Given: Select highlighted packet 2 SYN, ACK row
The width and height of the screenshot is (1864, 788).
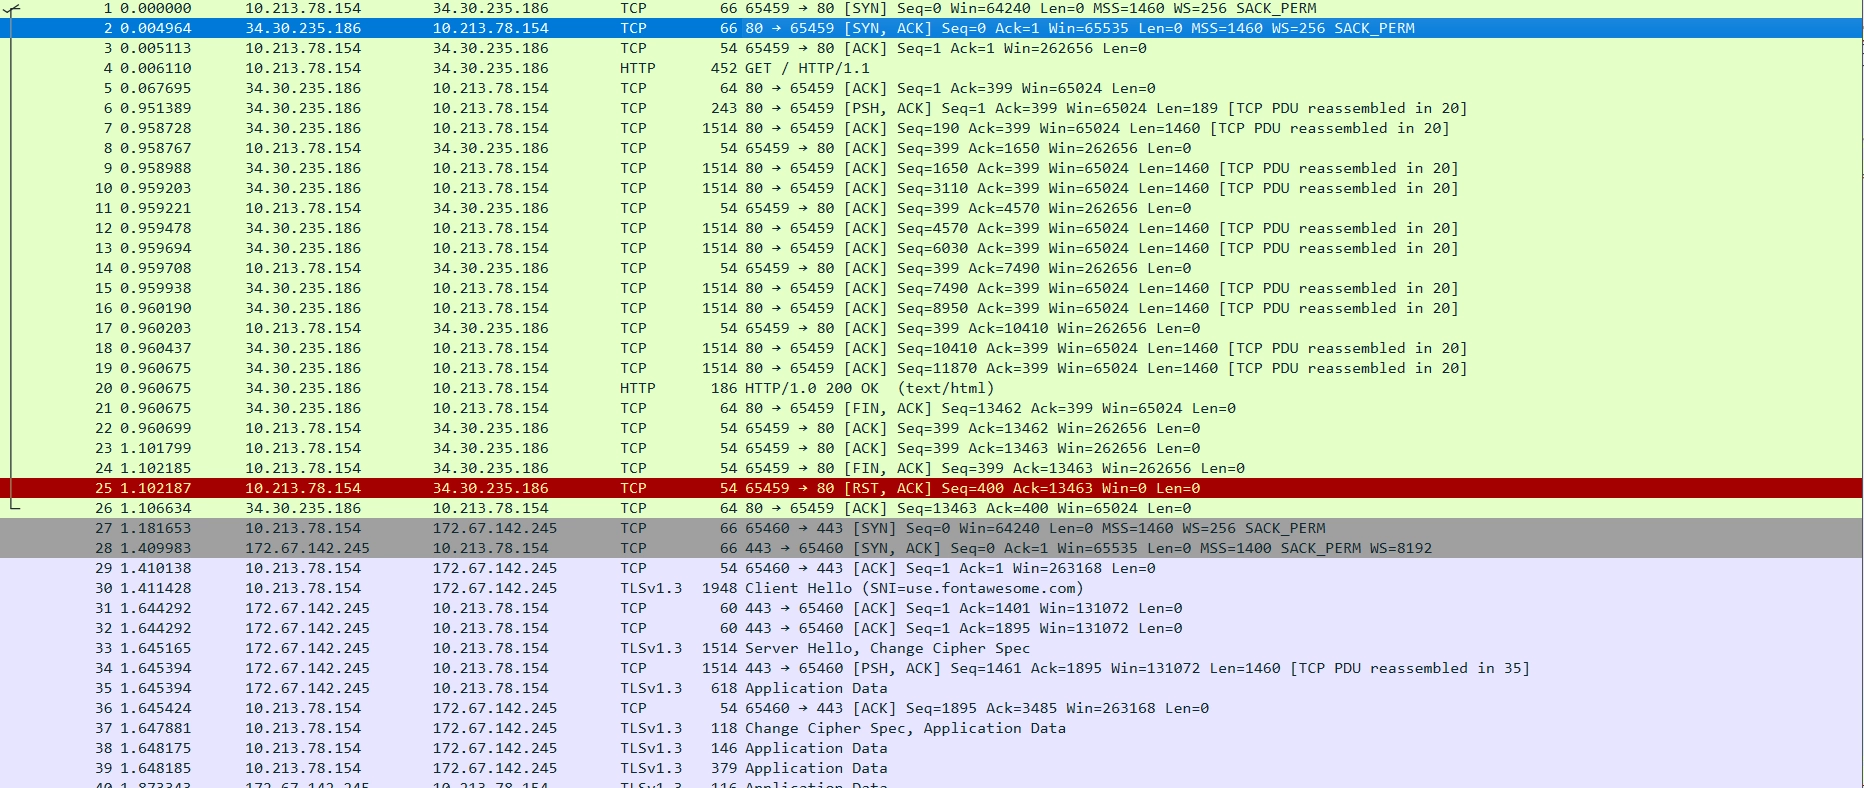Looking at the screenshot, I should click(932, 28).
